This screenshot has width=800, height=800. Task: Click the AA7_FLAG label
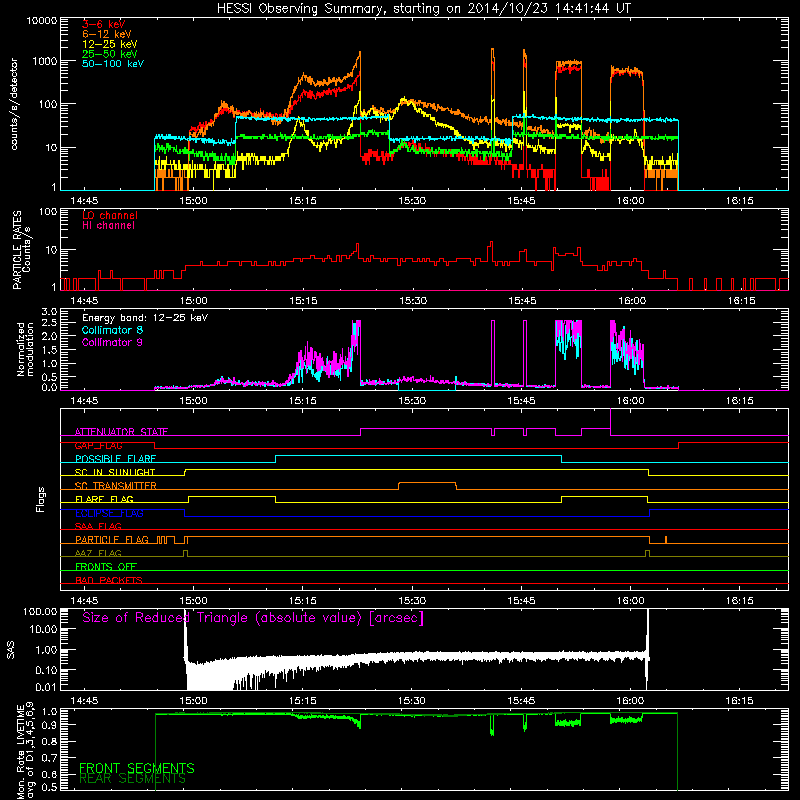pyautogui.click(x=98, y=553)
